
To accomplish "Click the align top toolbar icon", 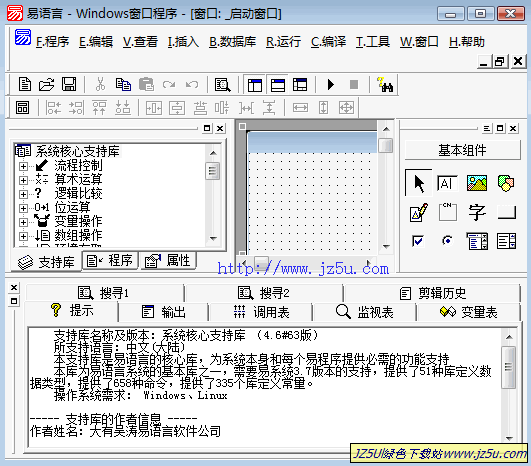I will [x=100, y=108].
